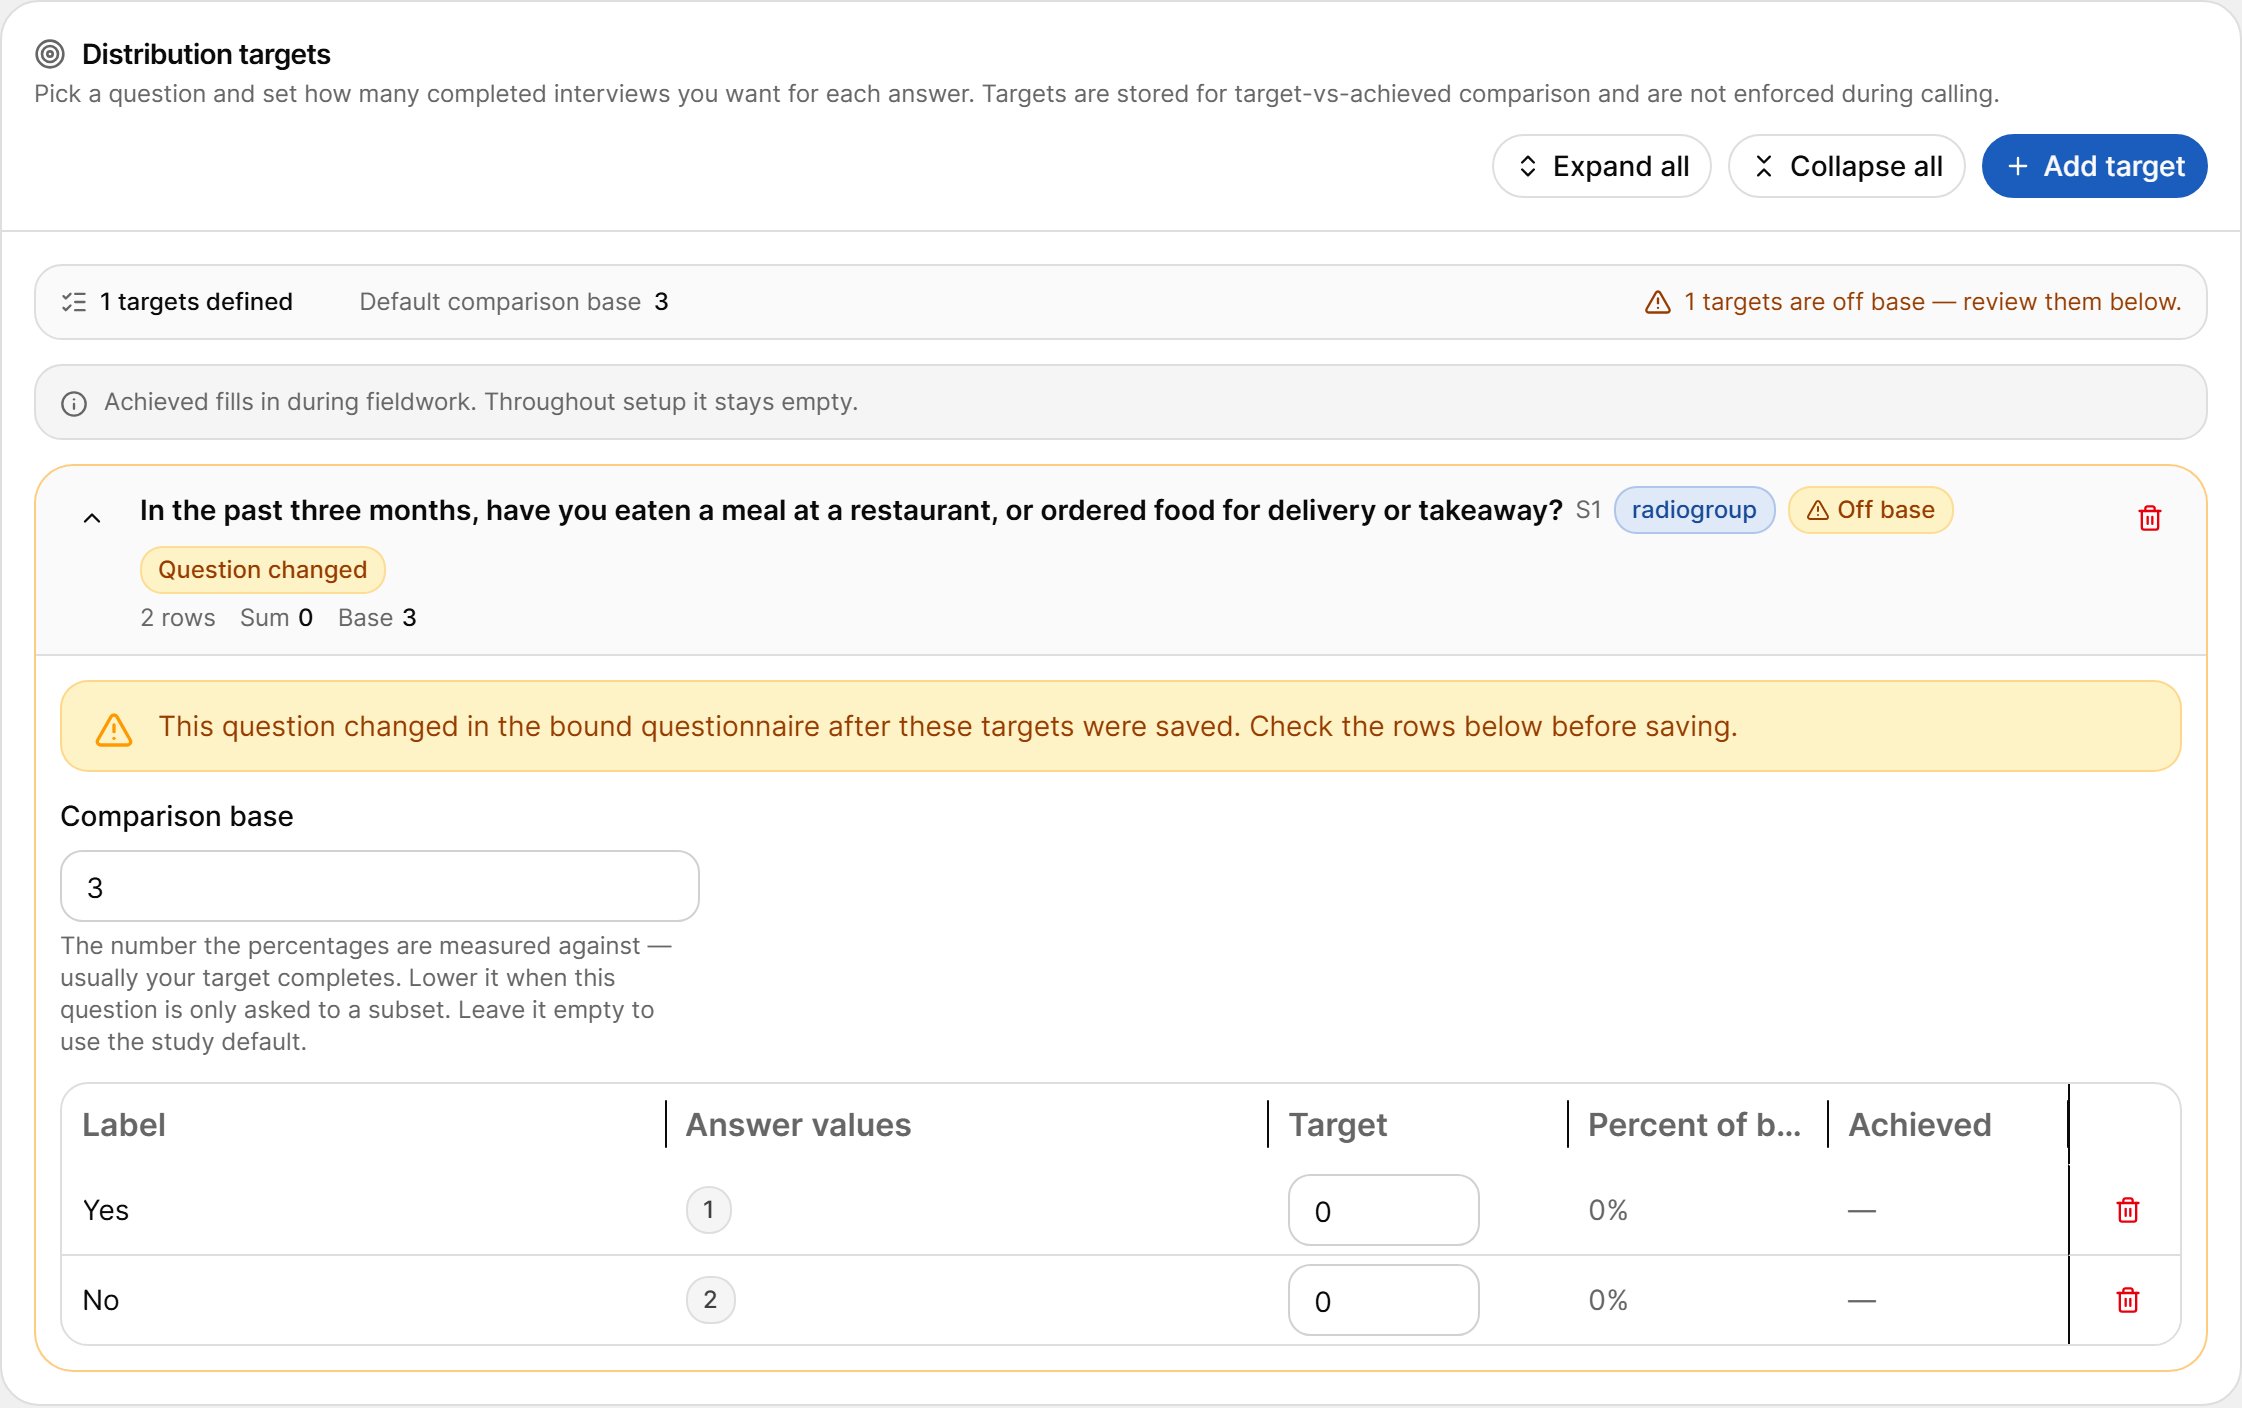2242x1408 pixels.
Task: Click the Comparison base input field
Action: (380, 886)
